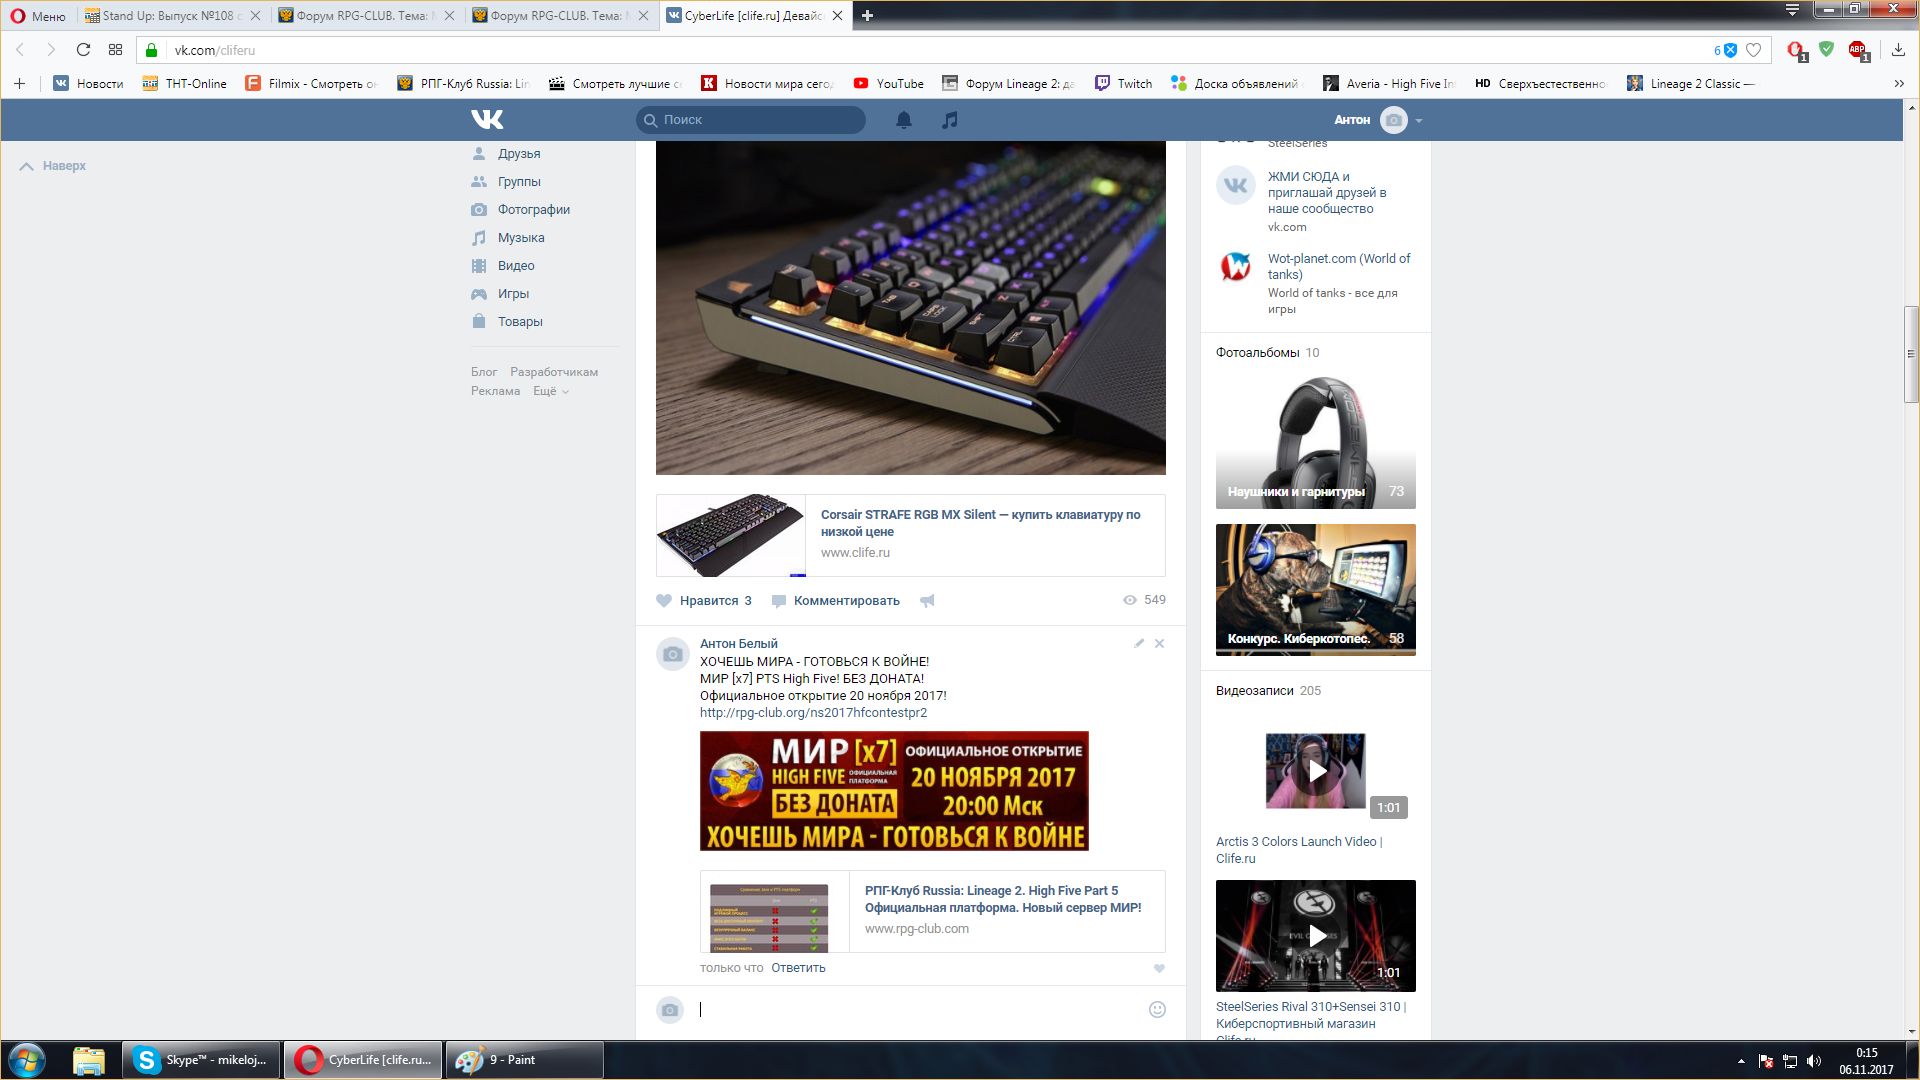
Task: Like the keyboard post via Нравится
Action: click(x=704, y=601)
